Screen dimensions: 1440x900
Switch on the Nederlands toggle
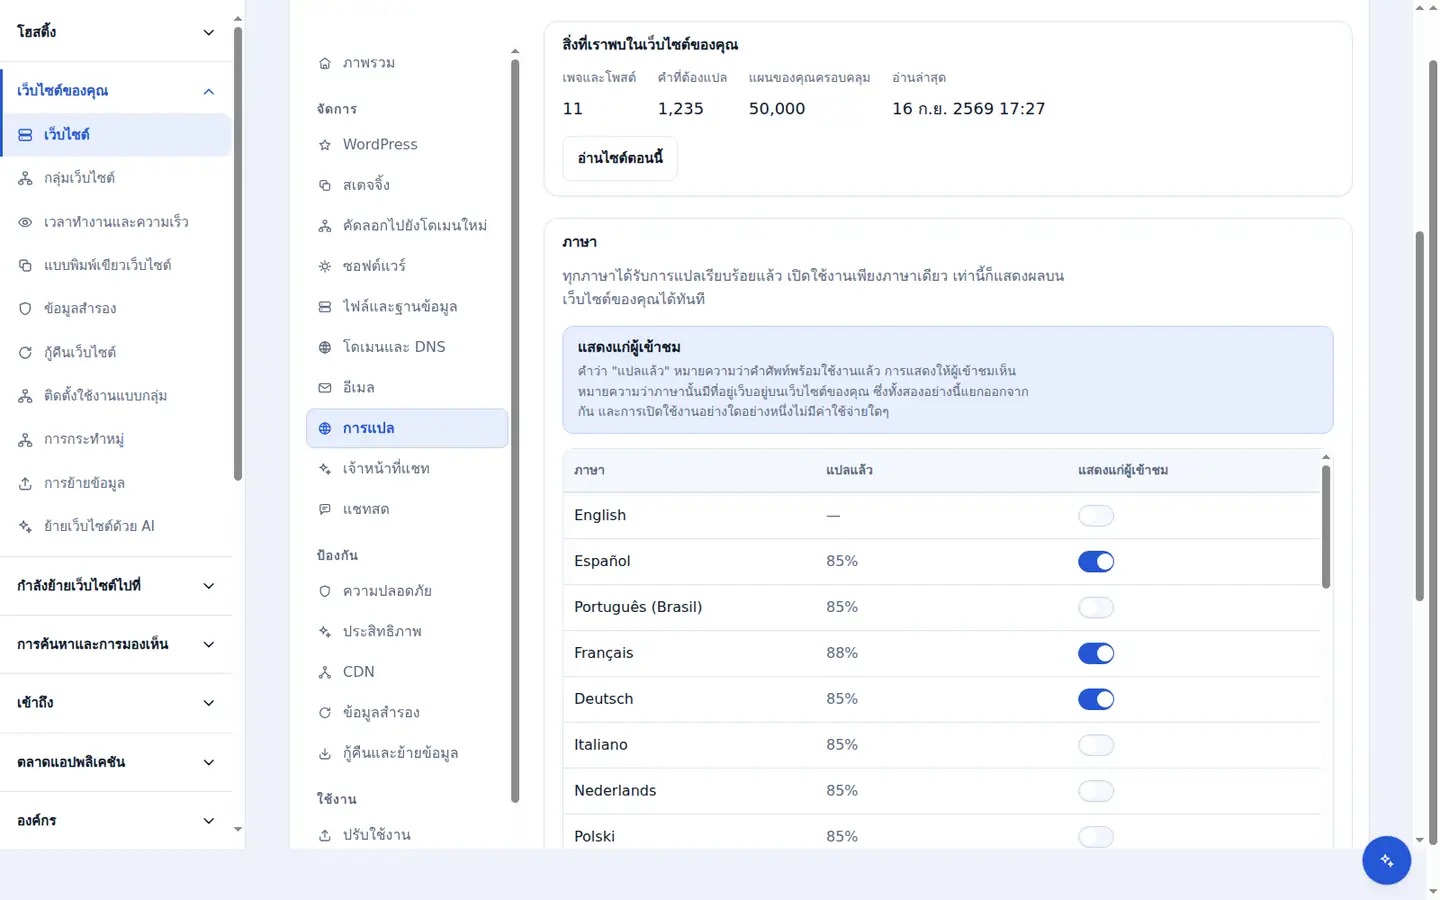click(1096, 791)
